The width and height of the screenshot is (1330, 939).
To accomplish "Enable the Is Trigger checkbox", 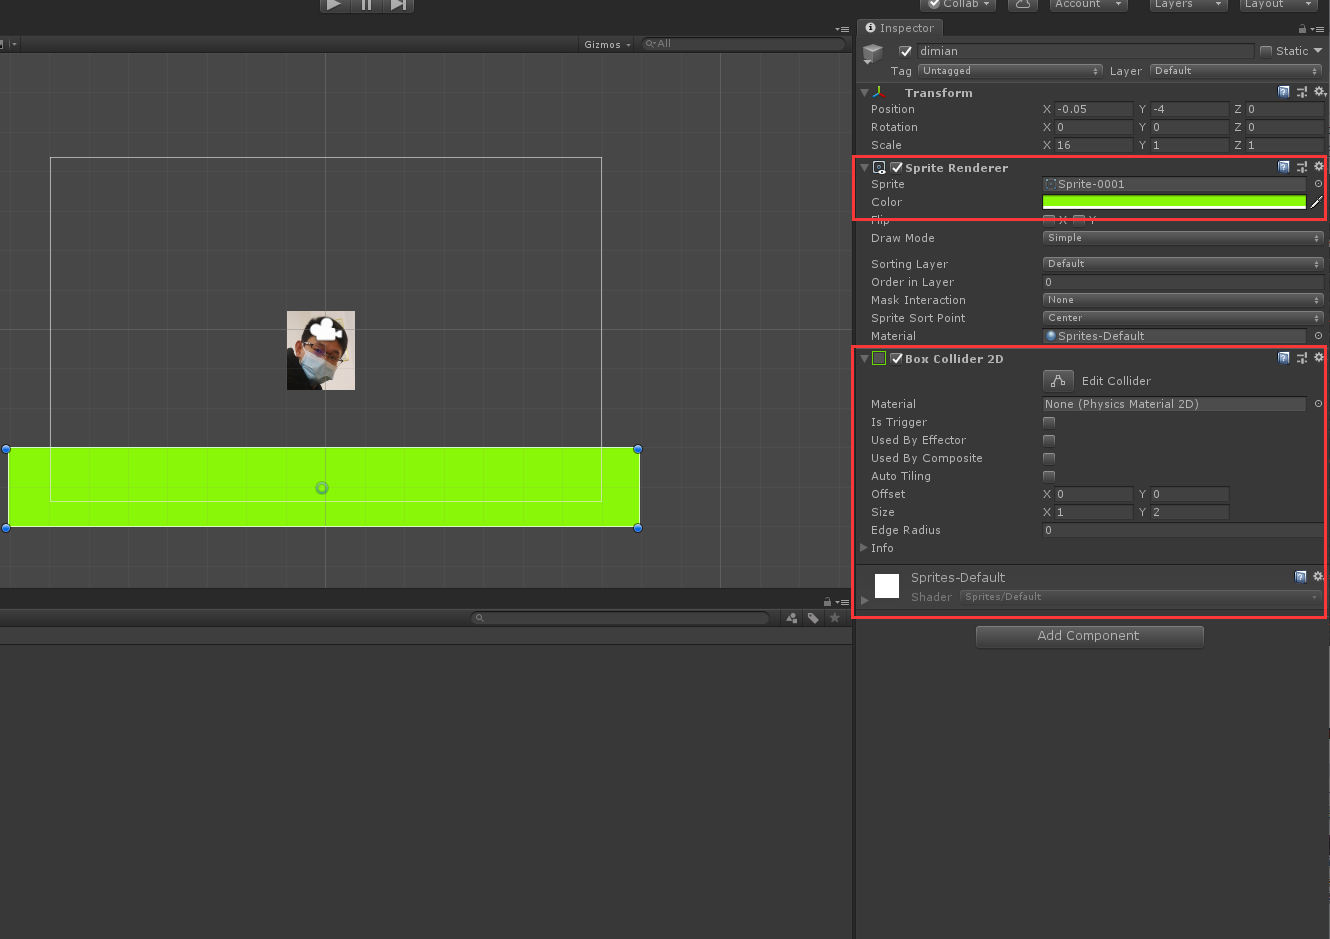I will click(1049, 422).
